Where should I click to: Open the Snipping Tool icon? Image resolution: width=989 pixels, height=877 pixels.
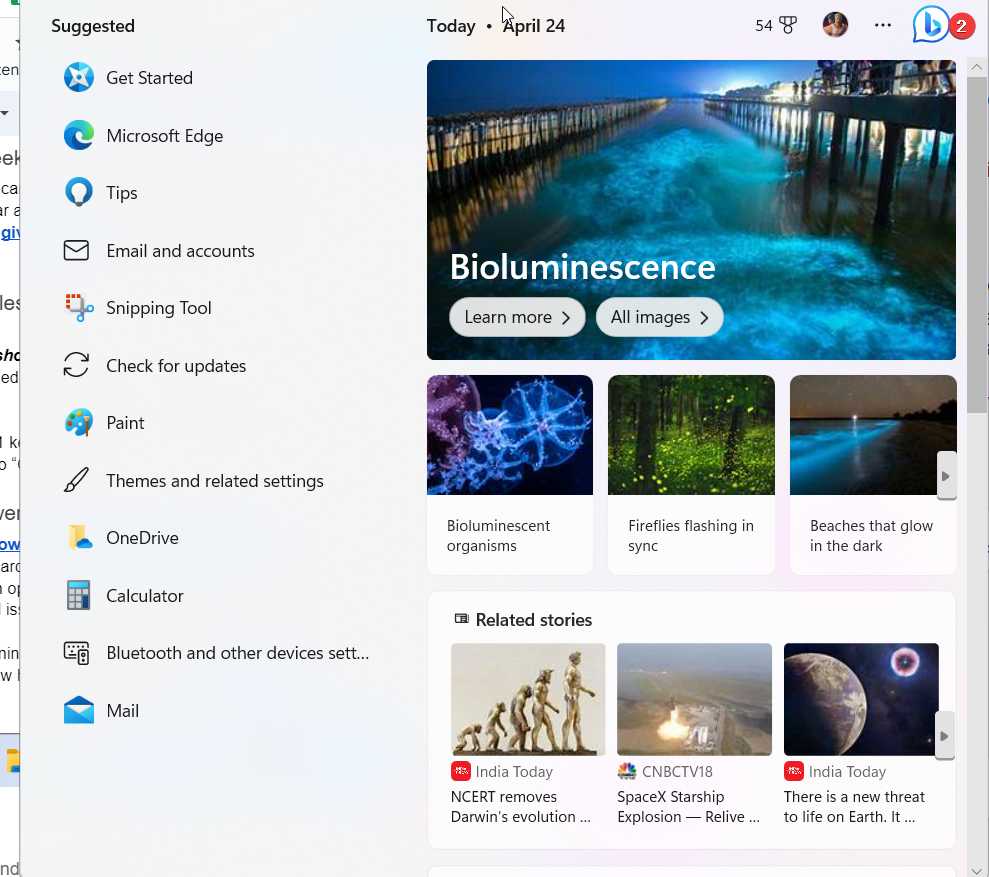click(79, 308)
